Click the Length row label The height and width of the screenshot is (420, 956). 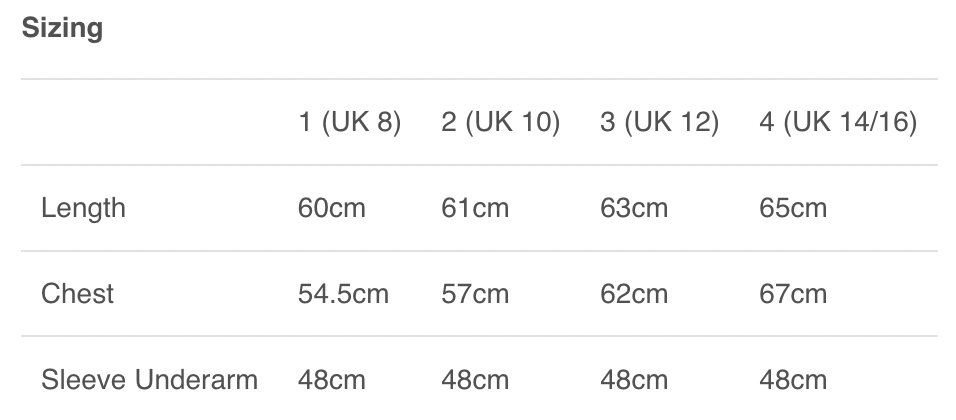83,208
